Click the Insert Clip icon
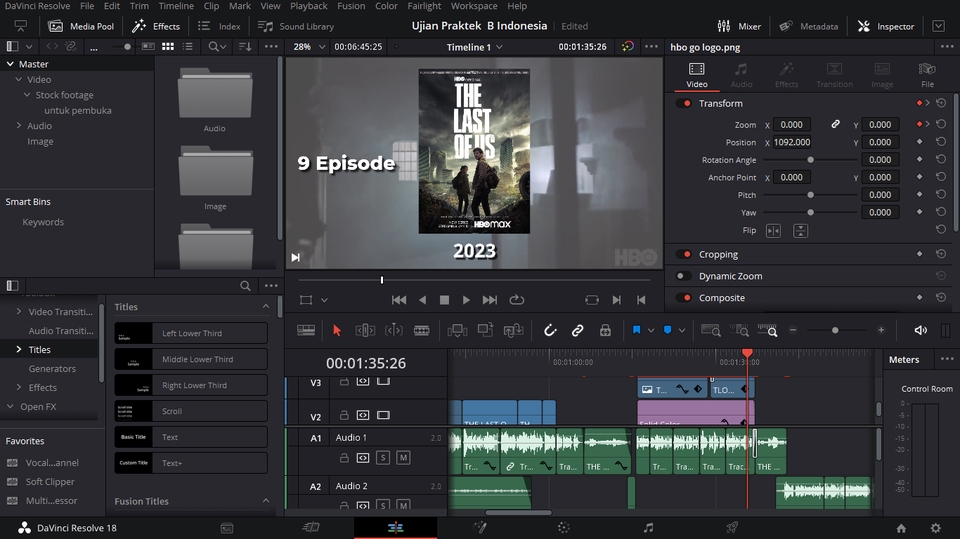The height and width of the screenshot is (539, 960). (x=457, y=330)
